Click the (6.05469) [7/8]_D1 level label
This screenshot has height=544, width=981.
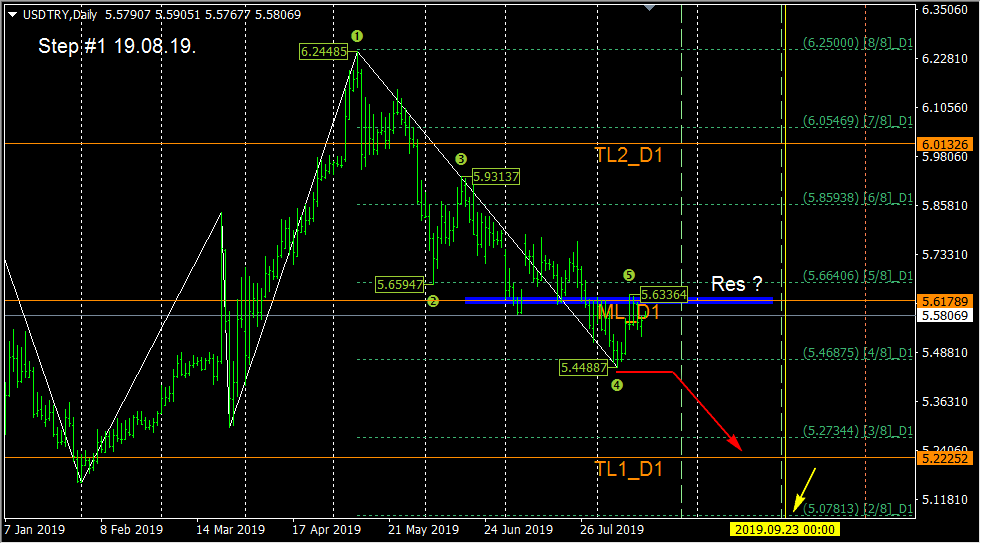(858, 121)
